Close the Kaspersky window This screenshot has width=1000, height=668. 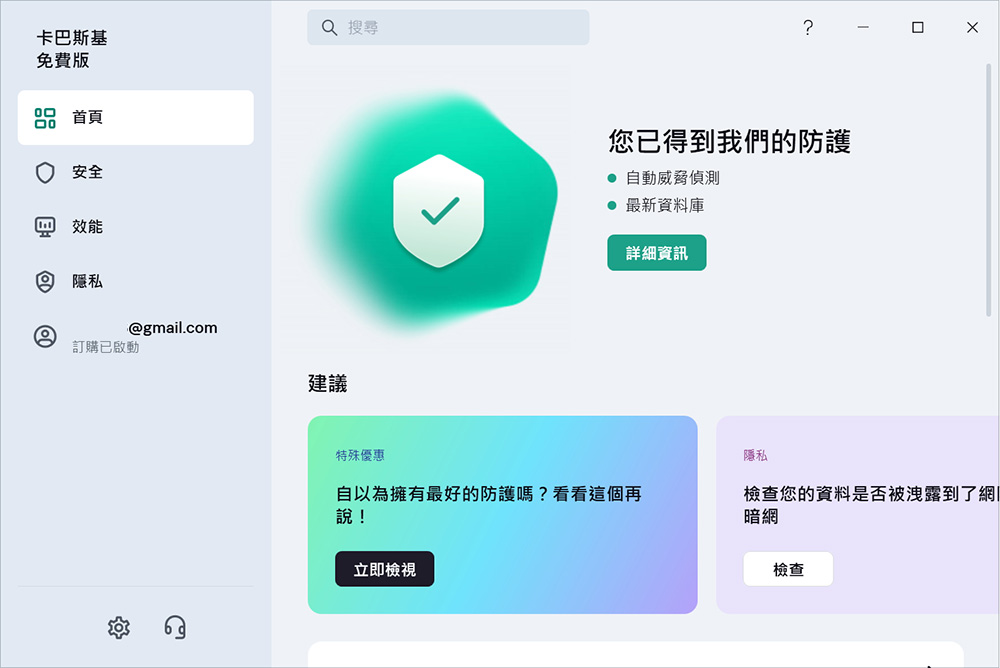(972, 27)
